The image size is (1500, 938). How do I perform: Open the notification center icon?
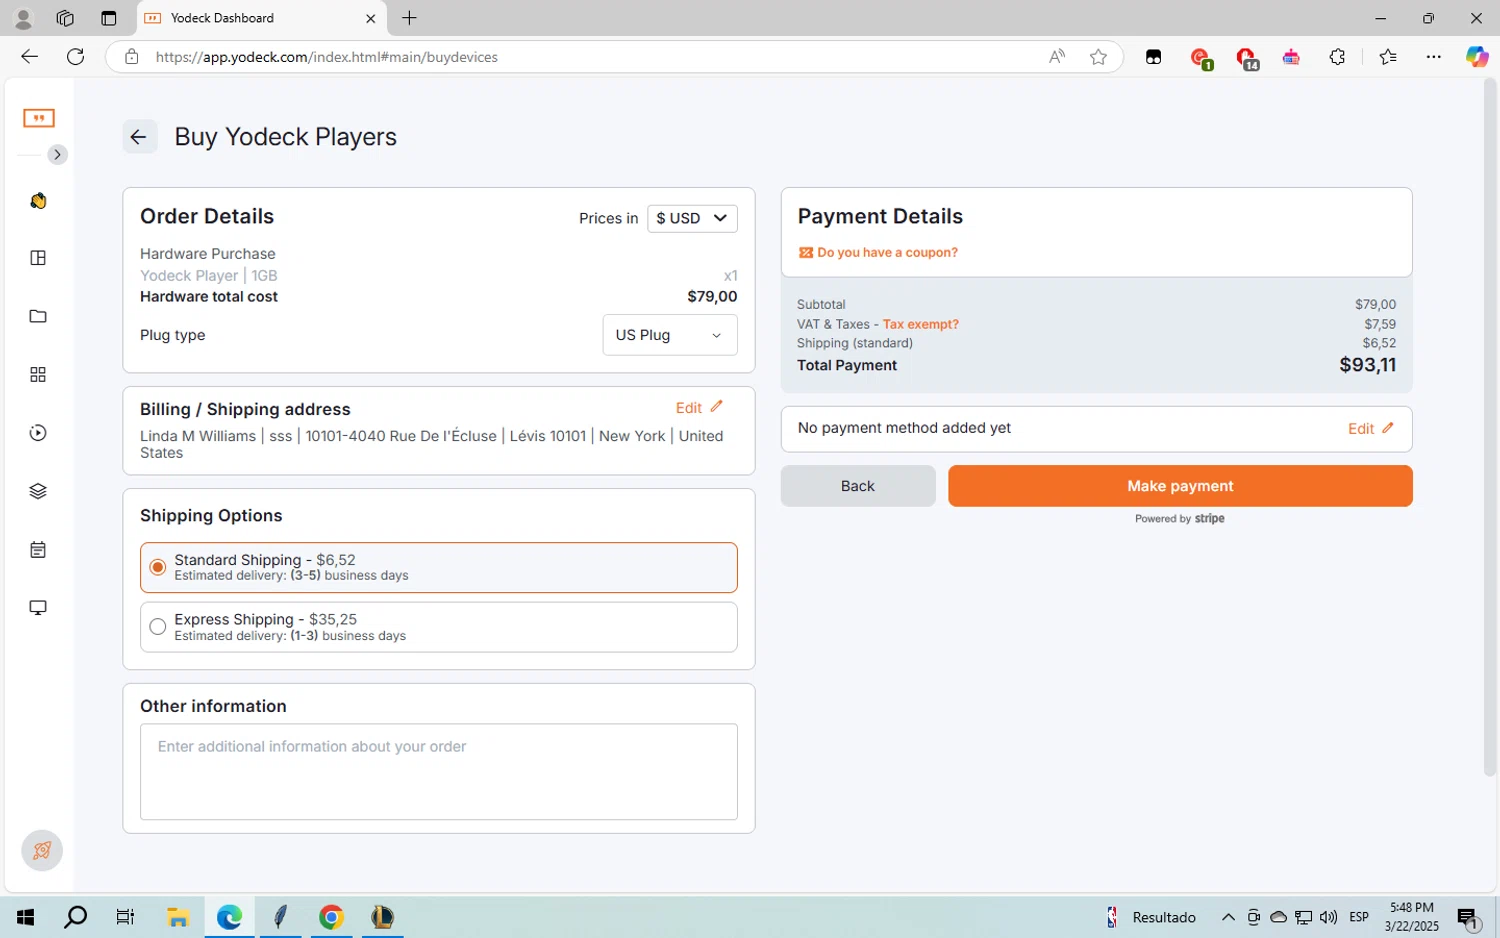pos(1468,918)
